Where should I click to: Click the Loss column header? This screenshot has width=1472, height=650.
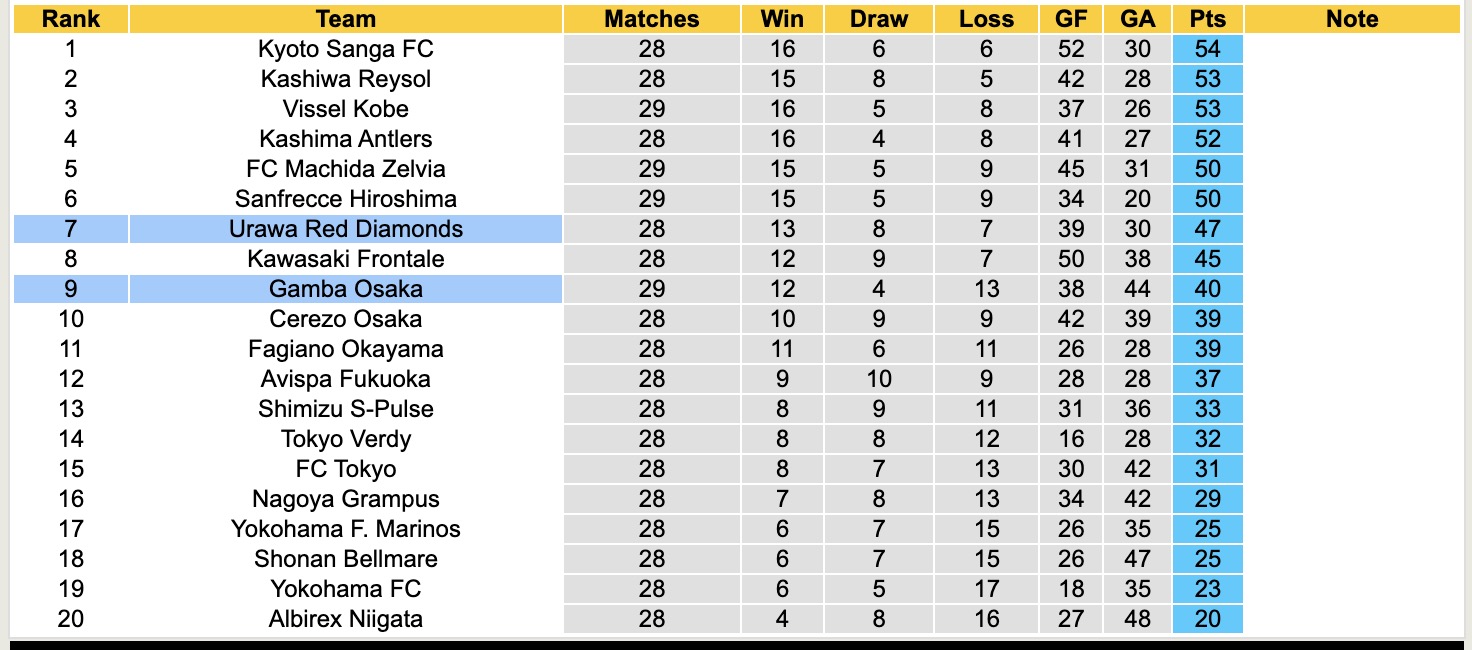(986, 19)
